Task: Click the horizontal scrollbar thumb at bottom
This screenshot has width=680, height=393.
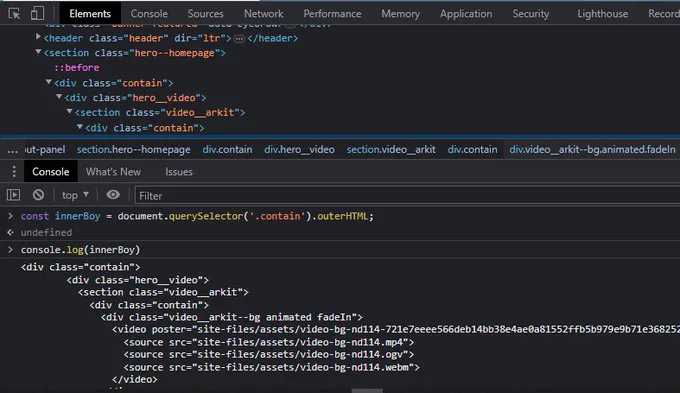Action: click(367, 391)
